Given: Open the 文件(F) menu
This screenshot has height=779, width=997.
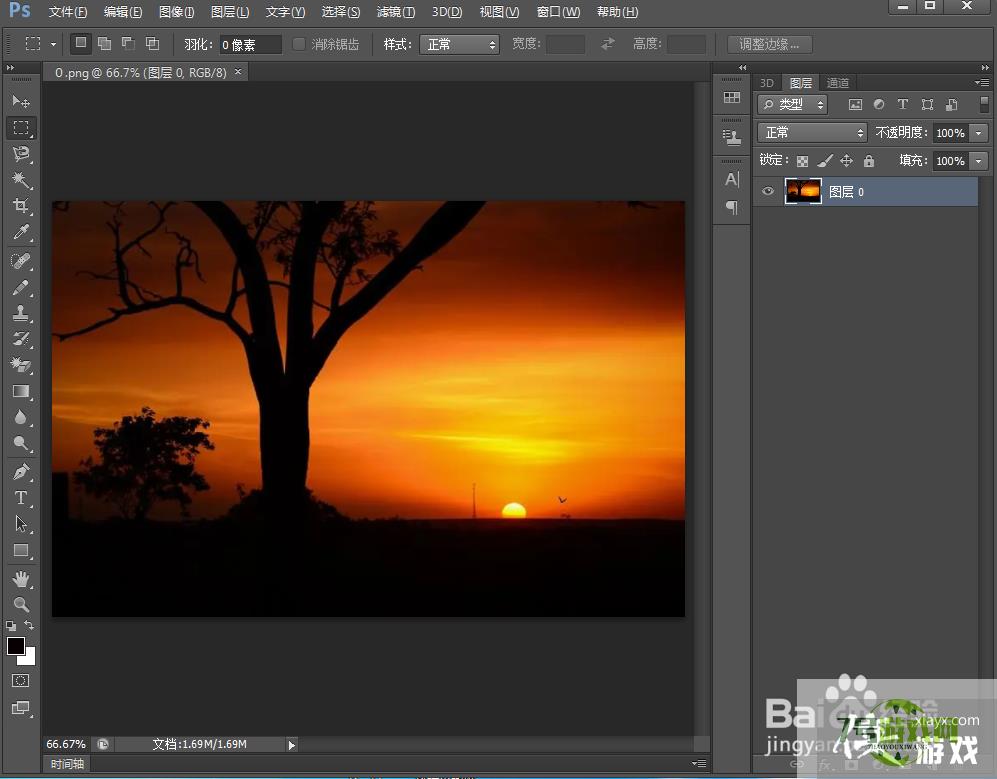Looking at the screenshot, I should tap(68, 12).
